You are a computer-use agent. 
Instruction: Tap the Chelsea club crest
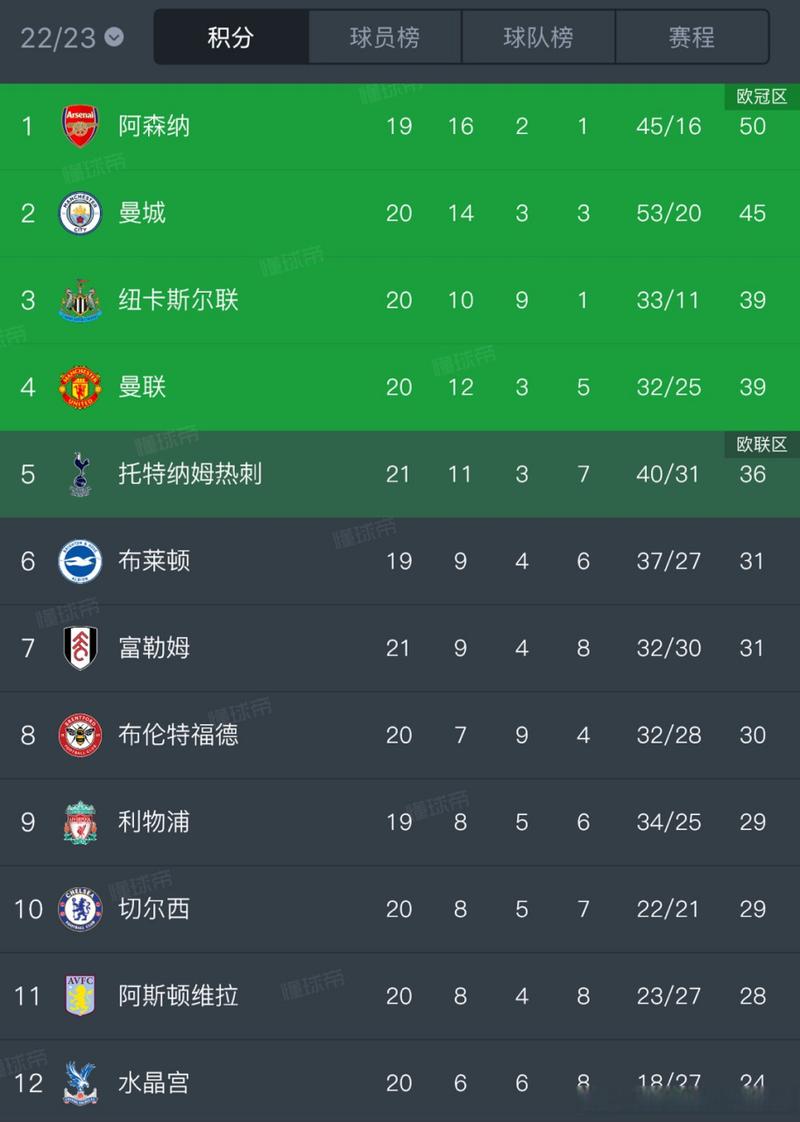point(80,909)
